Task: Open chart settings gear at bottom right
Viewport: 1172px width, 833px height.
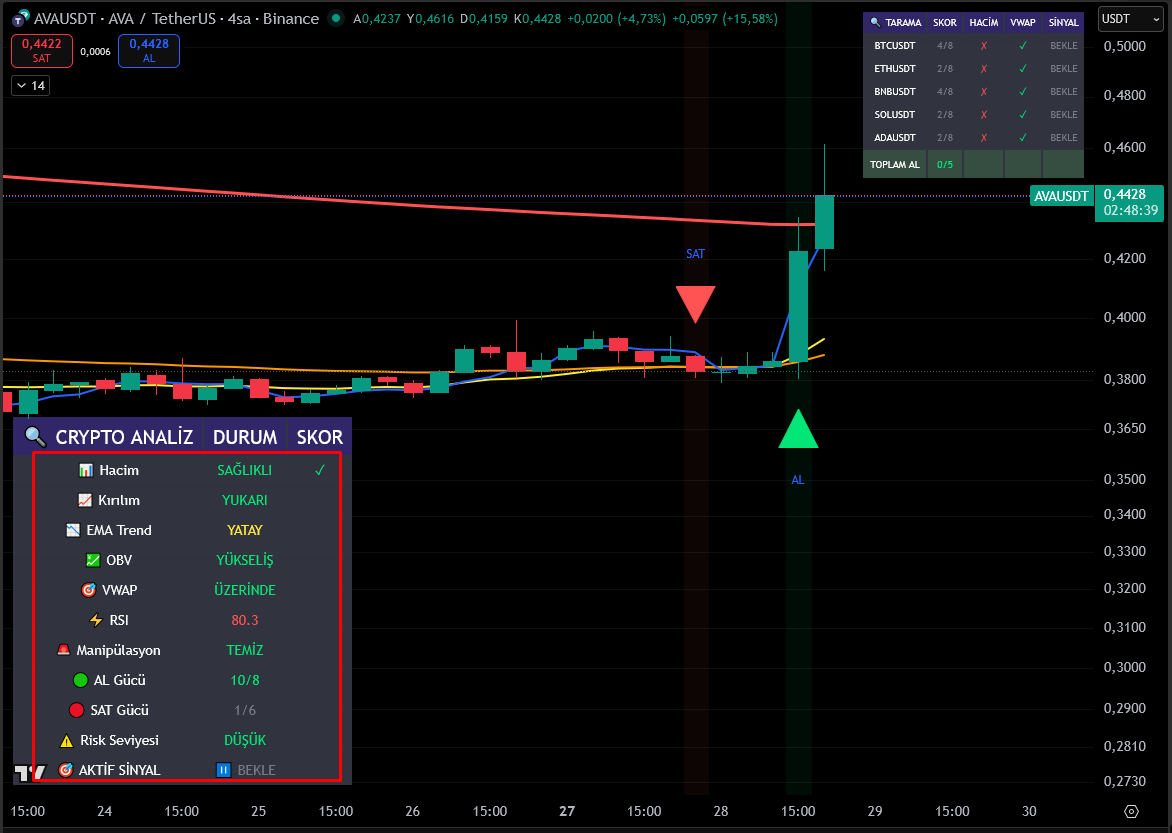Action: click(x=1131, y=811)
